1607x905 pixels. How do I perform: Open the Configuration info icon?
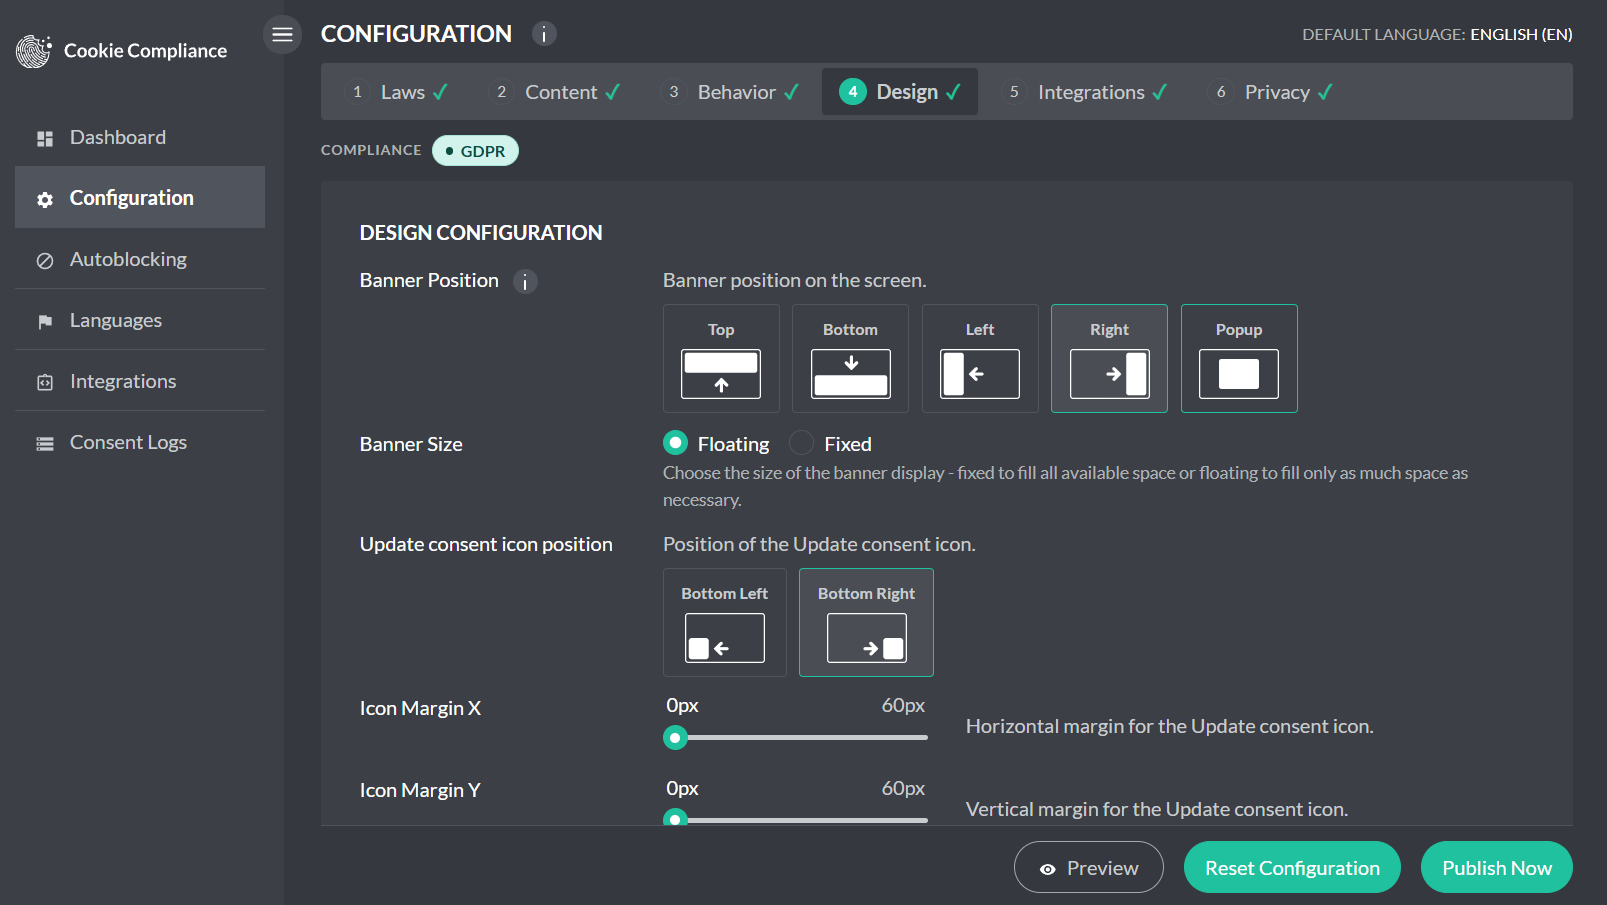544,34
